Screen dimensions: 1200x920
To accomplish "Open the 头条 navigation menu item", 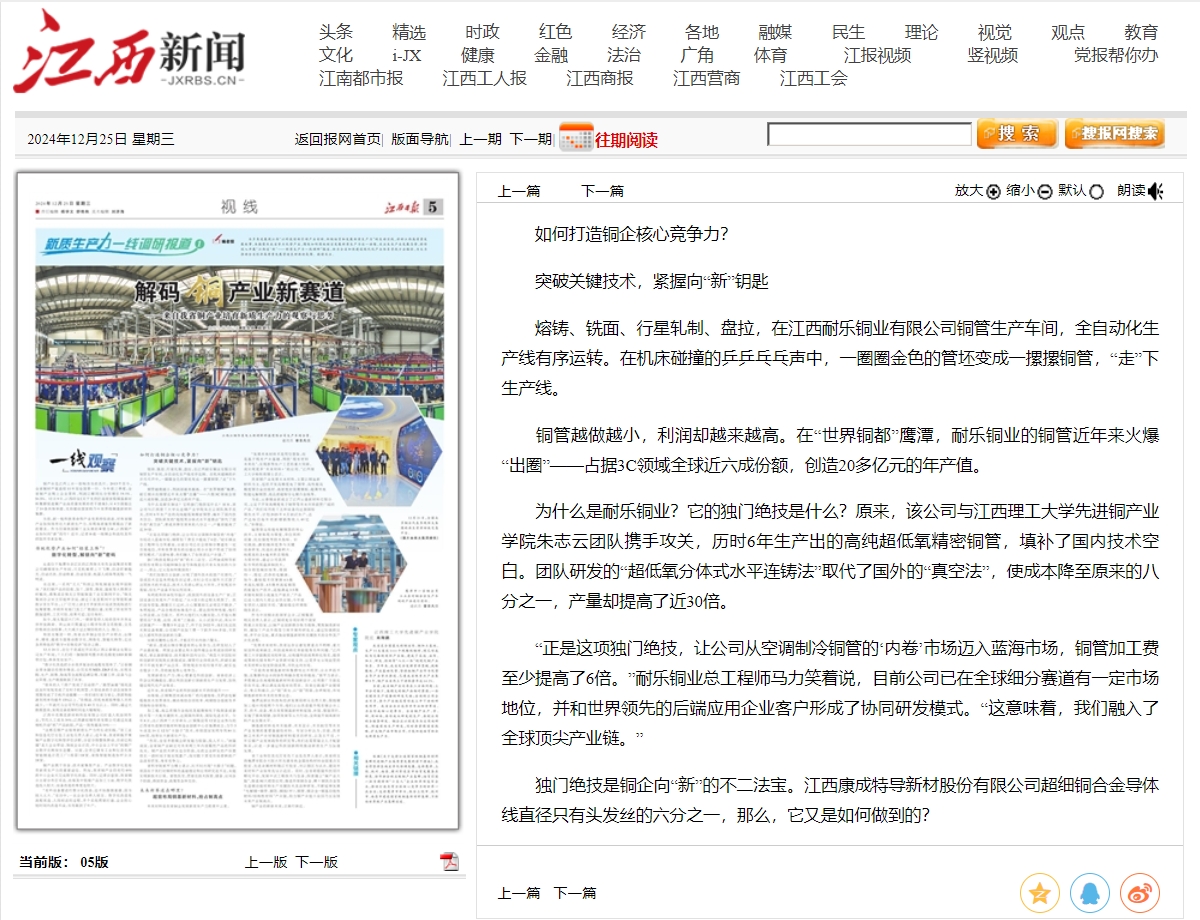I will point(336,32).
